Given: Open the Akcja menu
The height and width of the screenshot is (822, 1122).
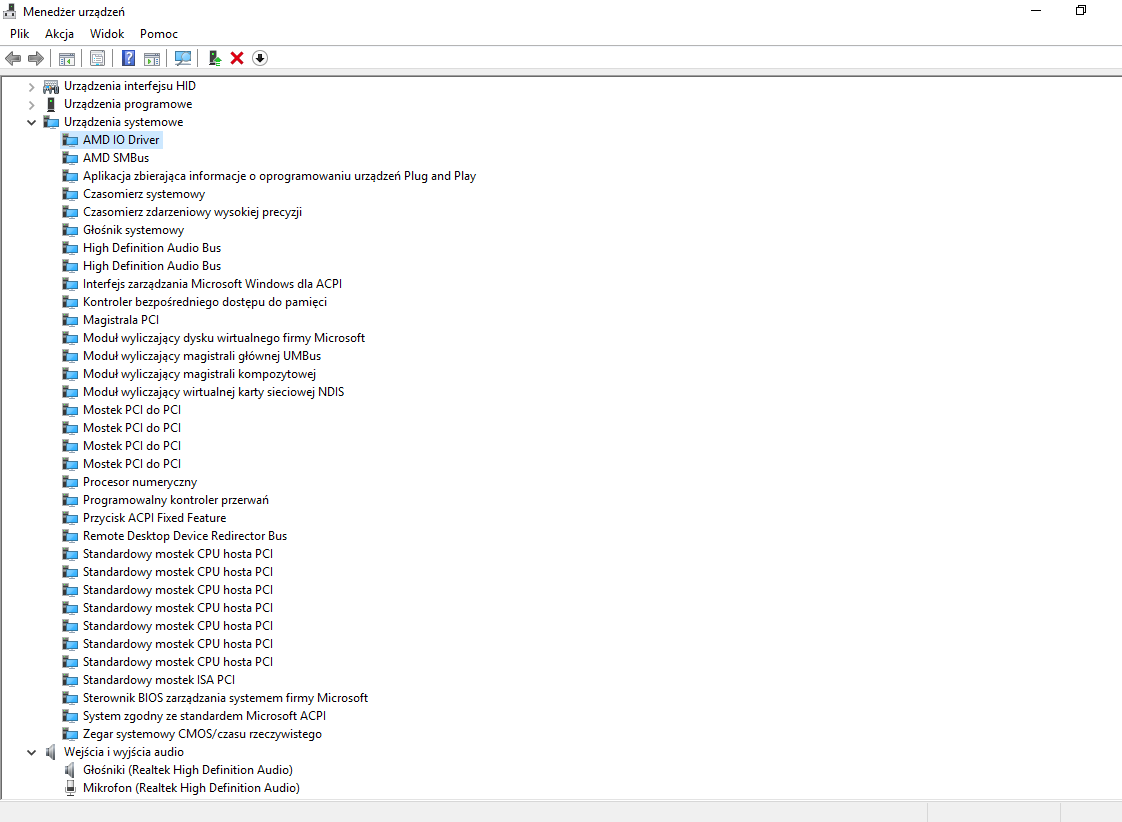Looking at the screenshot, I should tap(59, 34).
